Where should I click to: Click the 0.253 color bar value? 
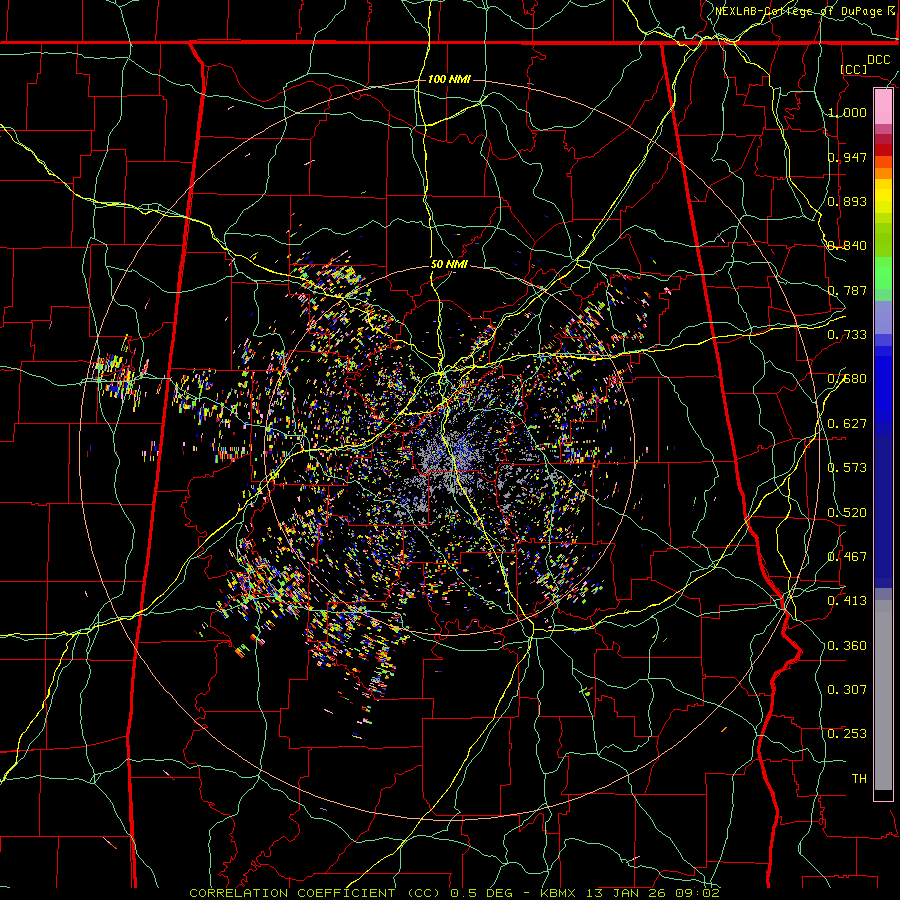[847, 734]
